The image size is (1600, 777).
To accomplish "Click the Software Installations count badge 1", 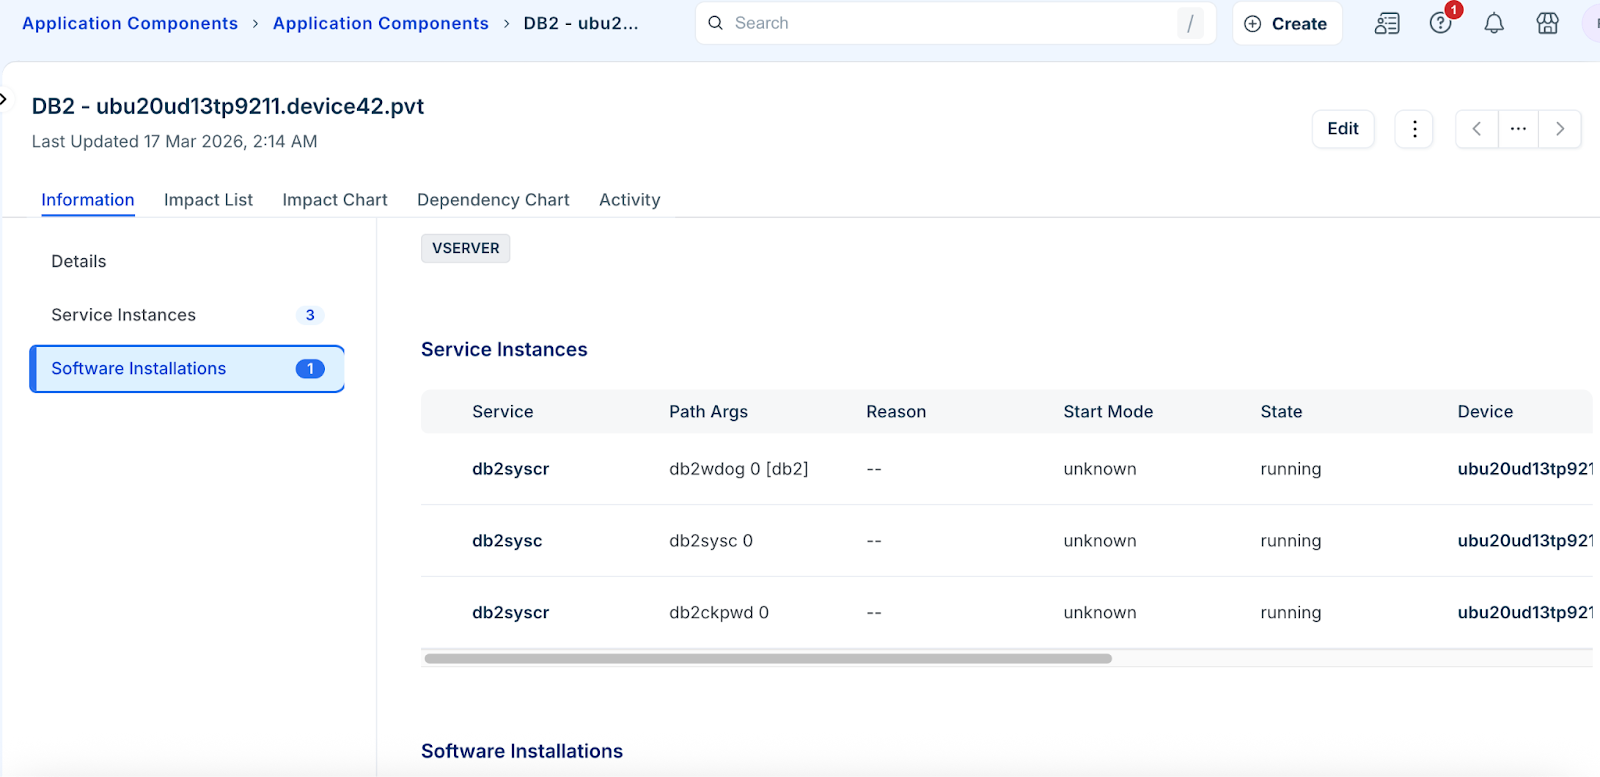I will click(x=310, y=369).
